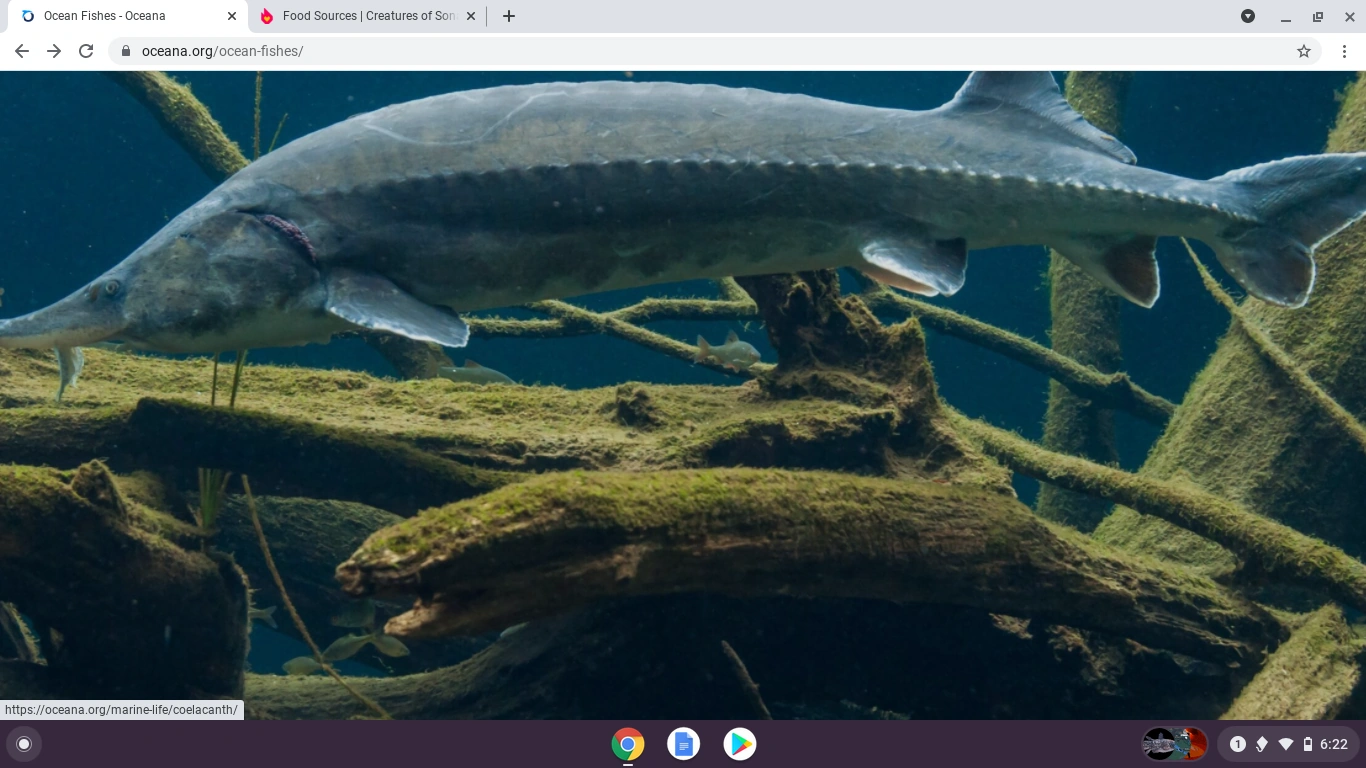The width and height of the screenshot is (1366, 768).
Task: Click the notification counter badge
Action: [x=1237, y=744]
